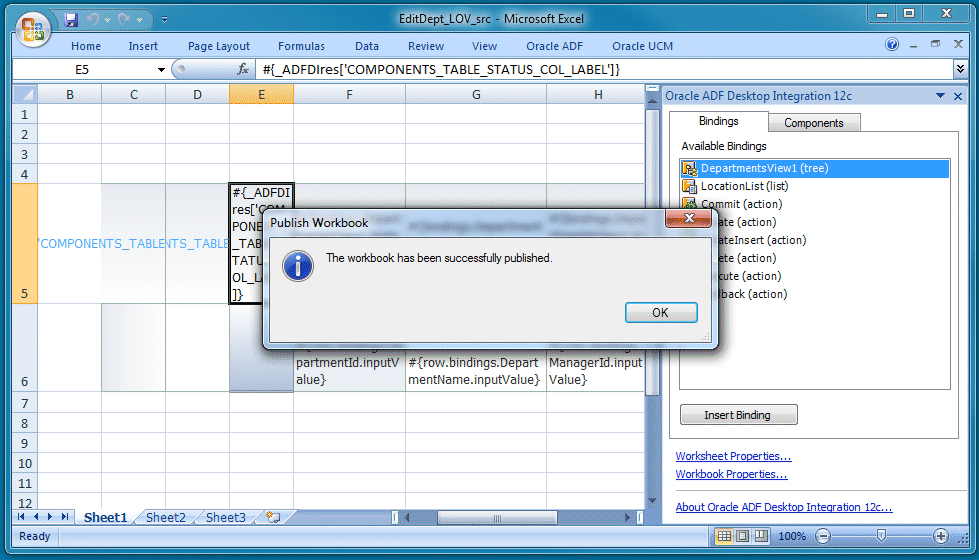Open the Undo history dropdown arrow

[108, 20]
